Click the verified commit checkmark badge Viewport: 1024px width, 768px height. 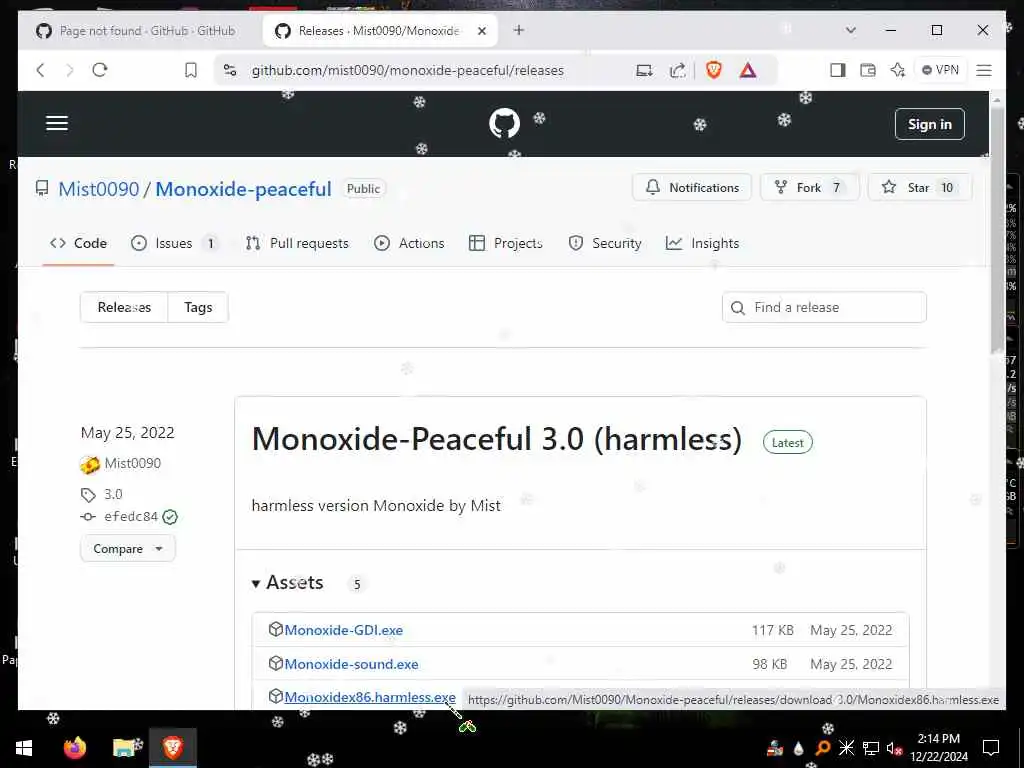(170, 517)
